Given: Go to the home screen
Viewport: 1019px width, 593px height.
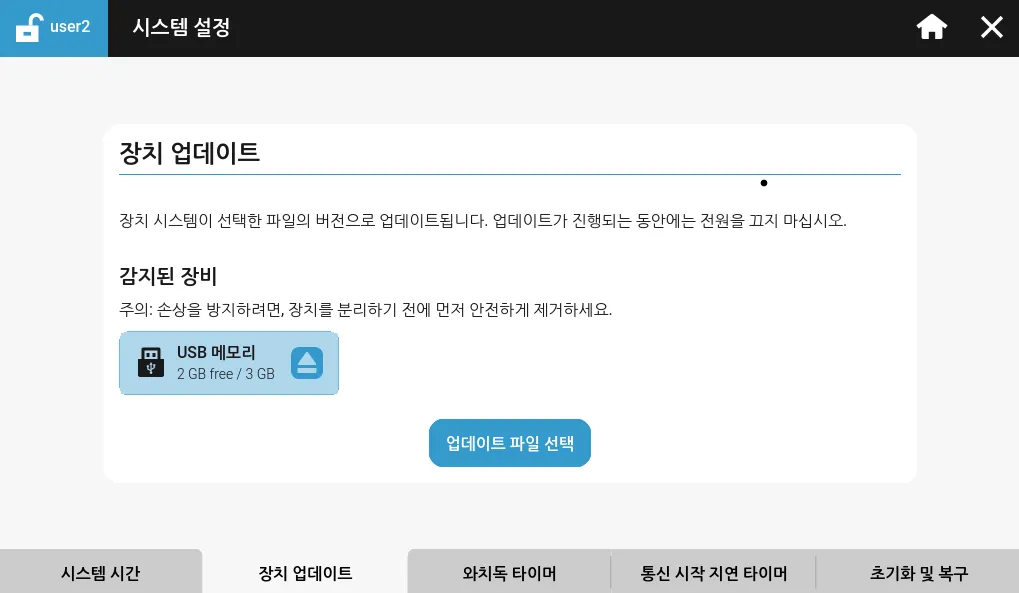Looking at the screenshot, I should tap(931, 27).
